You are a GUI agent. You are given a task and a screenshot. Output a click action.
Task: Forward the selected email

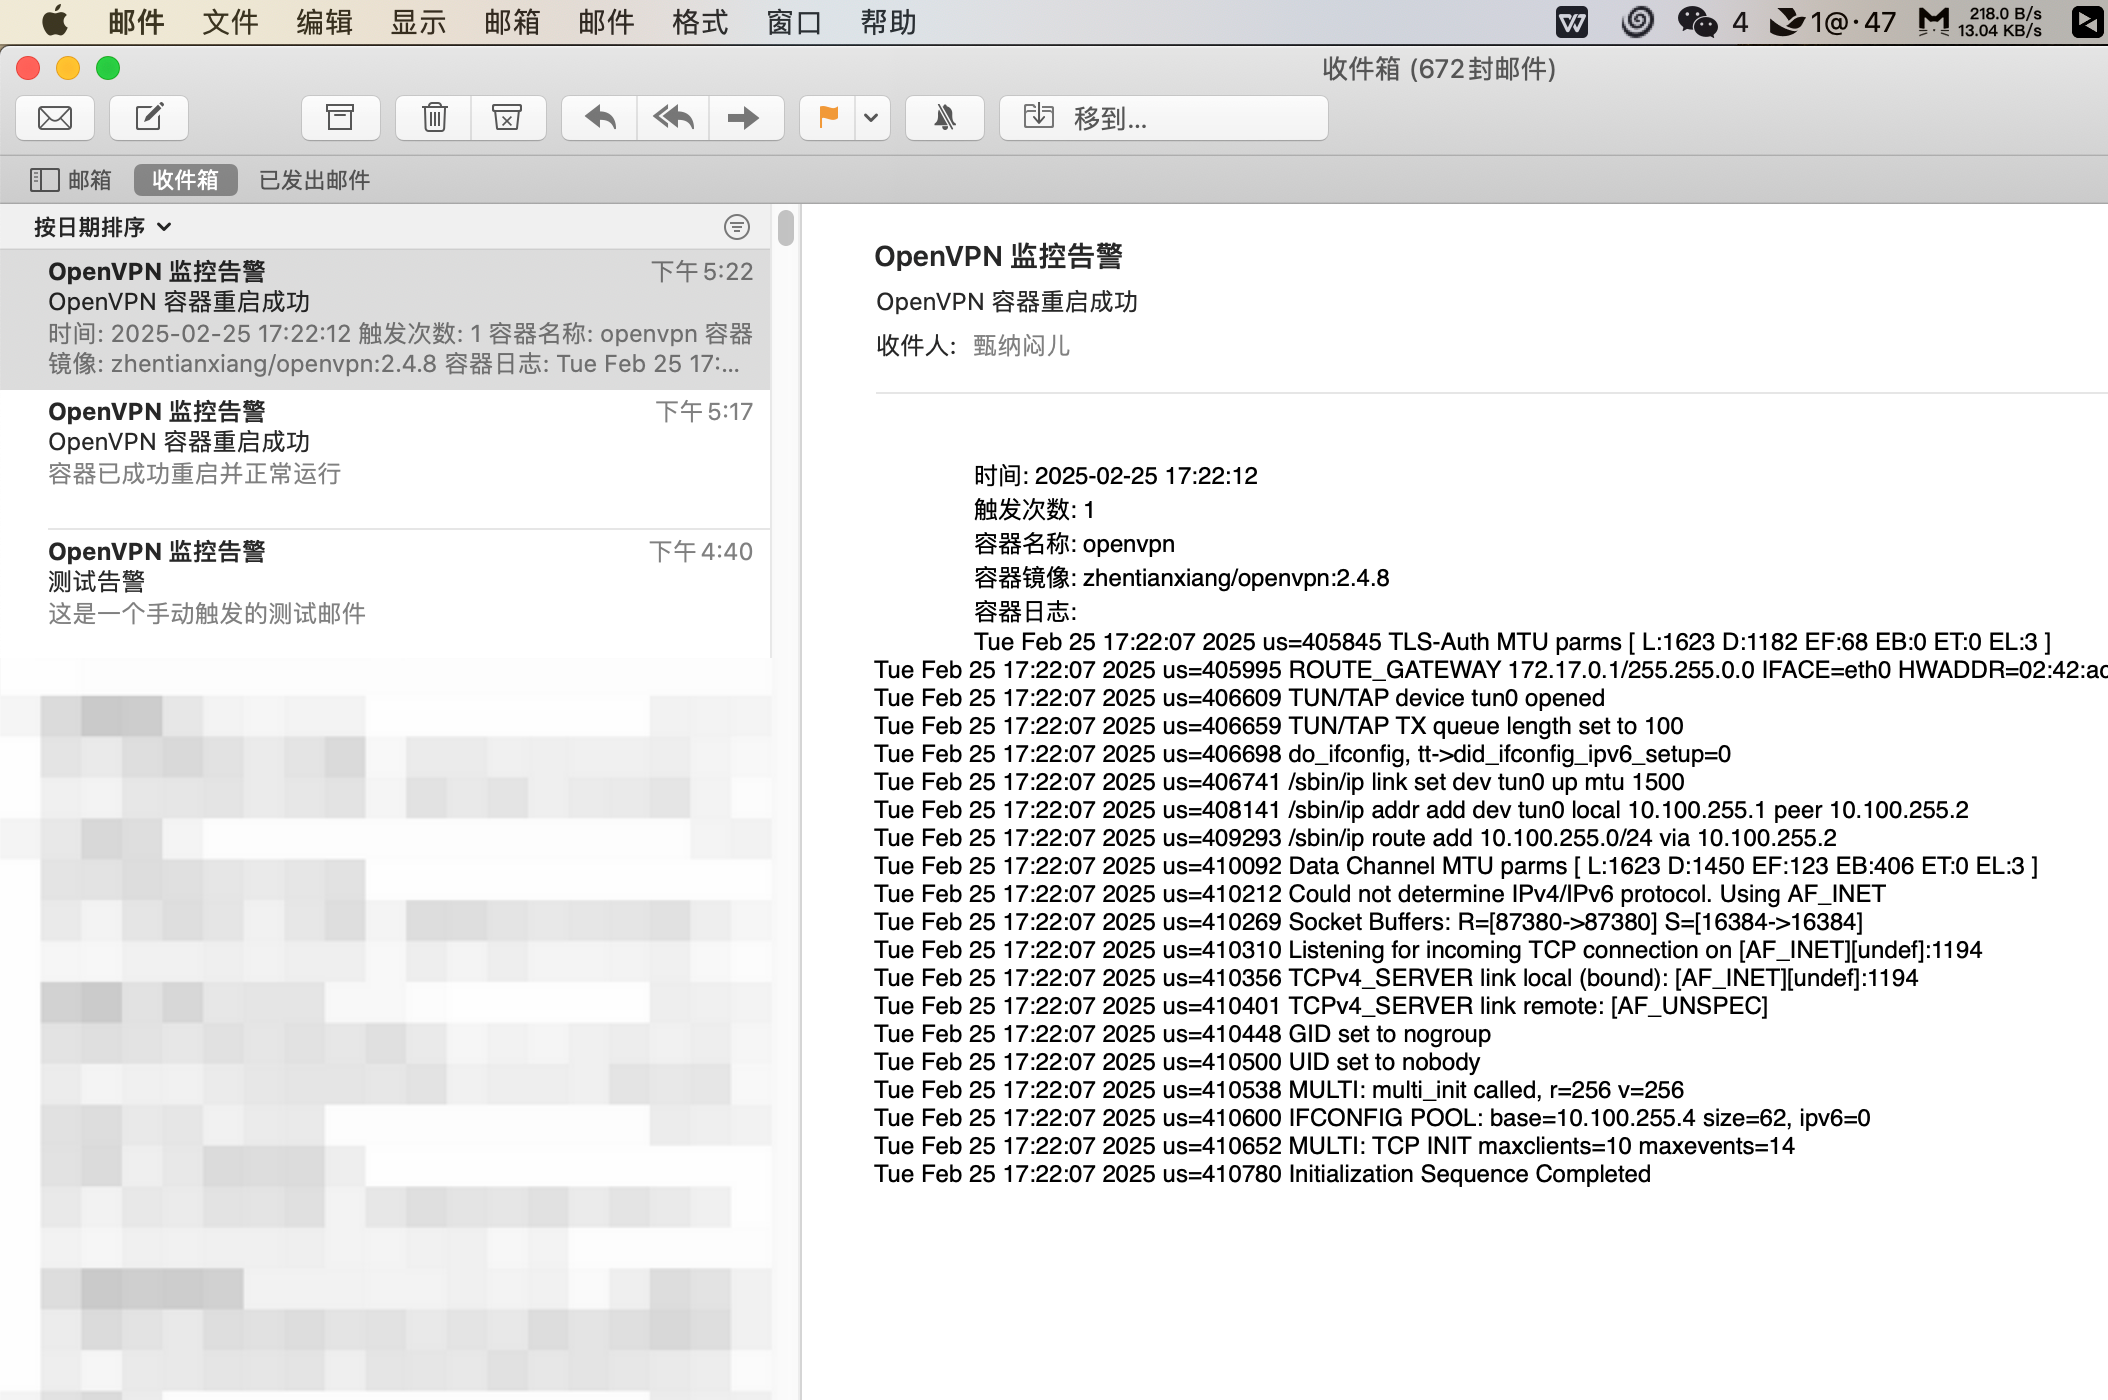tap(745, 118)
